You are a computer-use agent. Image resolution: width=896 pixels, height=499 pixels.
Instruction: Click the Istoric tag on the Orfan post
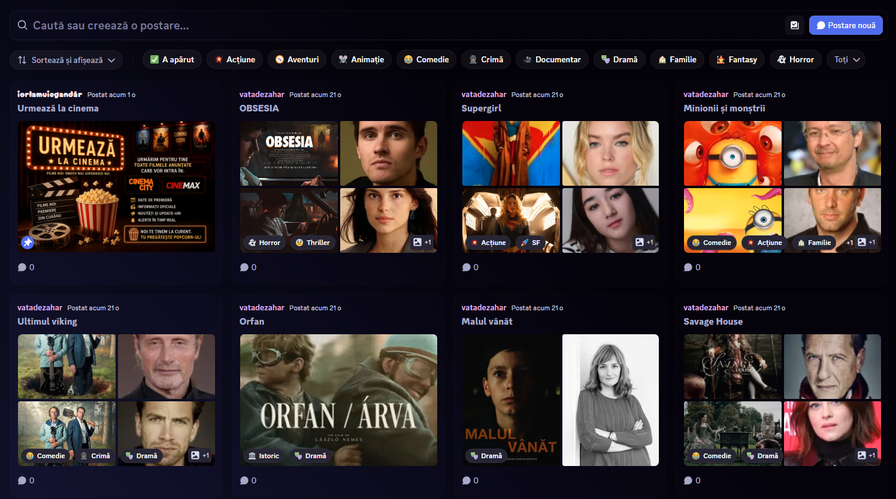pos(263,456)
